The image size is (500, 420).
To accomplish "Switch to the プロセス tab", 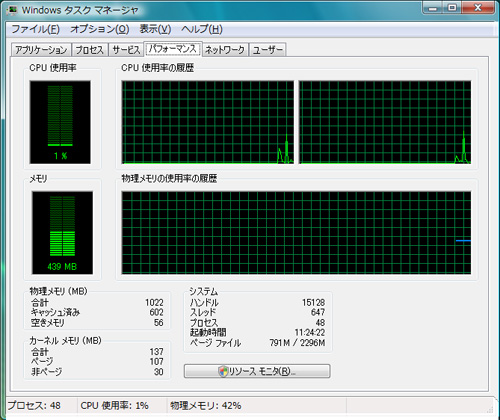I will point(90,50).
